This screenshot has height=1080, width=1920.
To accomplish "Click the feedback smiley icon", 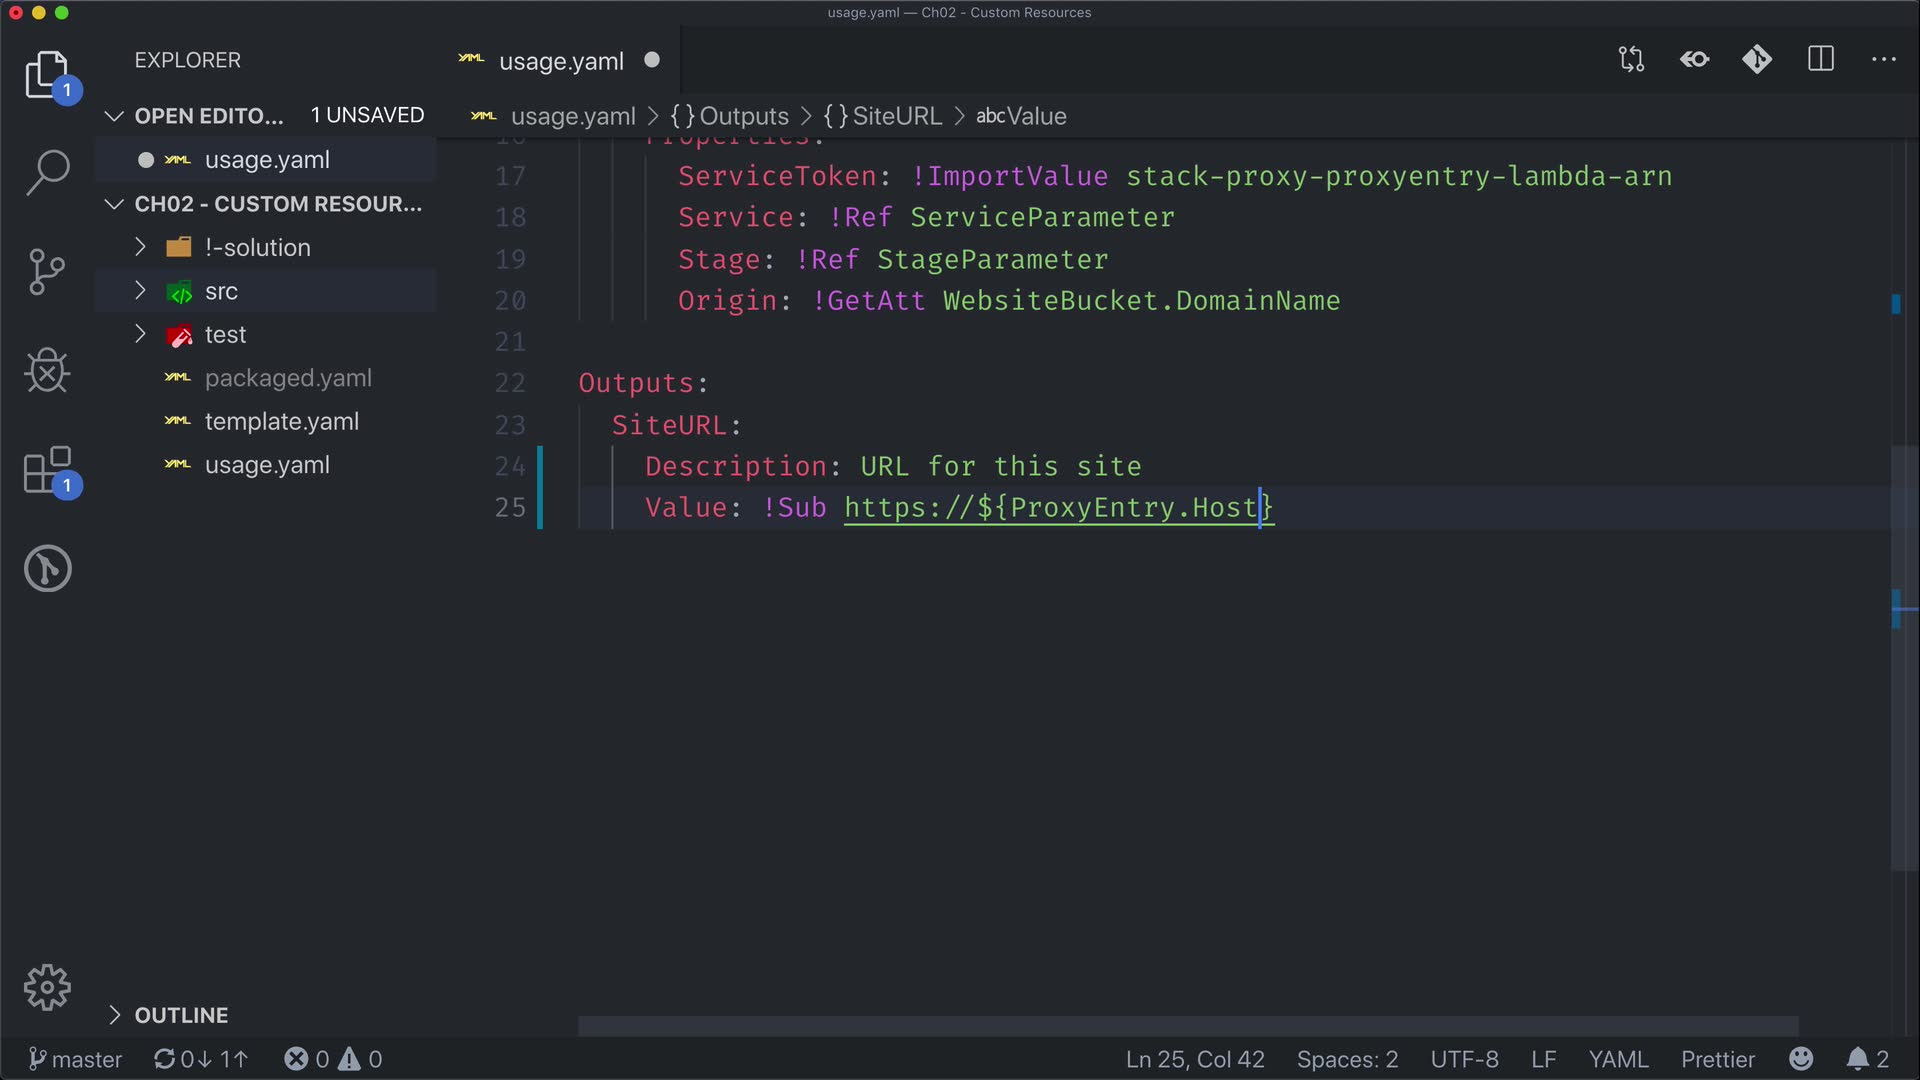I will 1801,1059.
